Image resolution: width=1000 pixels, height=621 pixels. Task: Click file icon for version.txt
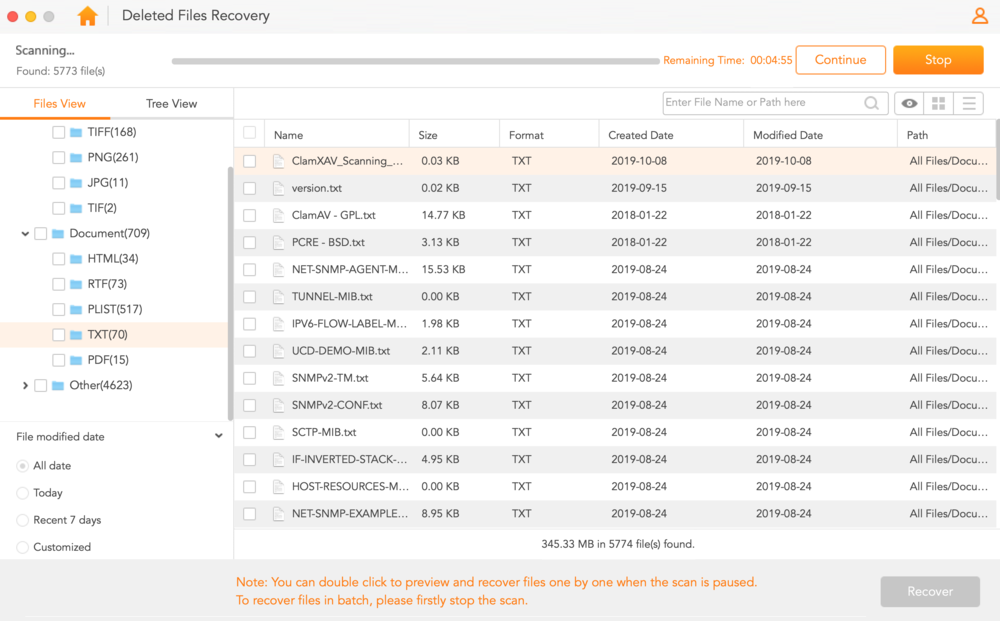(278, 188)
